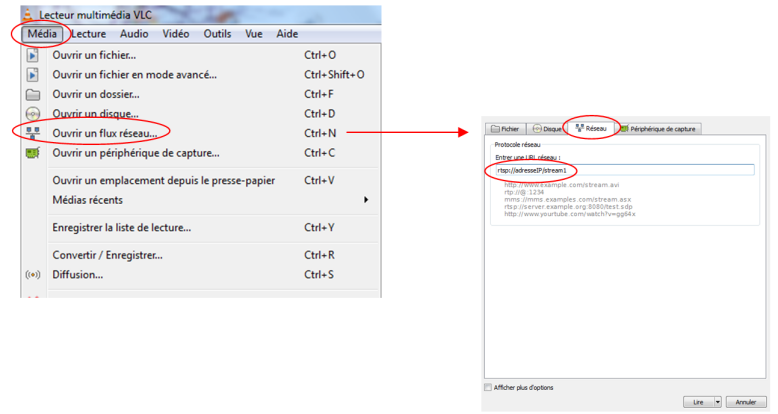Click the folder icon on Fichier tab
Viewport: 778px width, 414px height.
(x=495, y=129)
